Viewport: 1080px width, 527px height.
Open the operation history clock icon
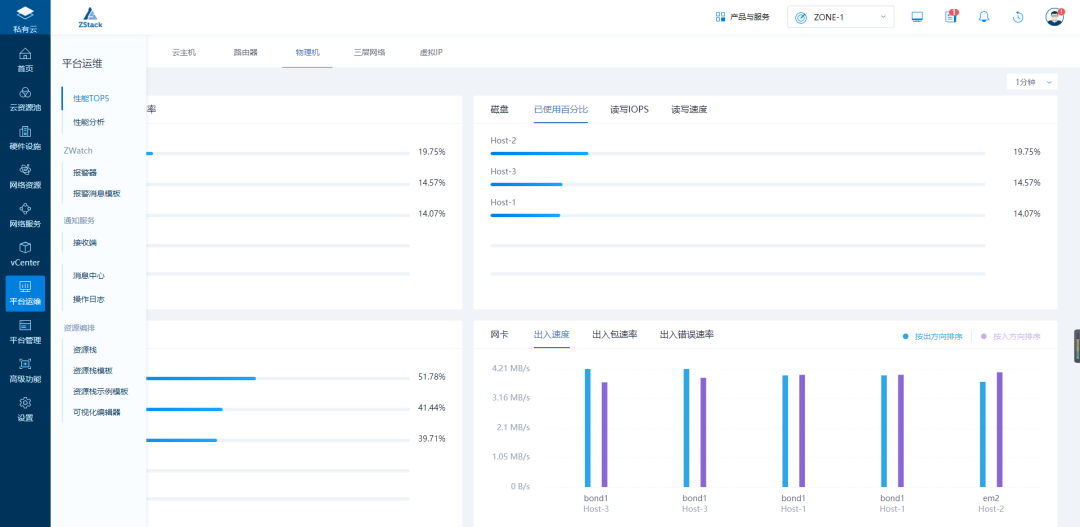(1018, 17)
